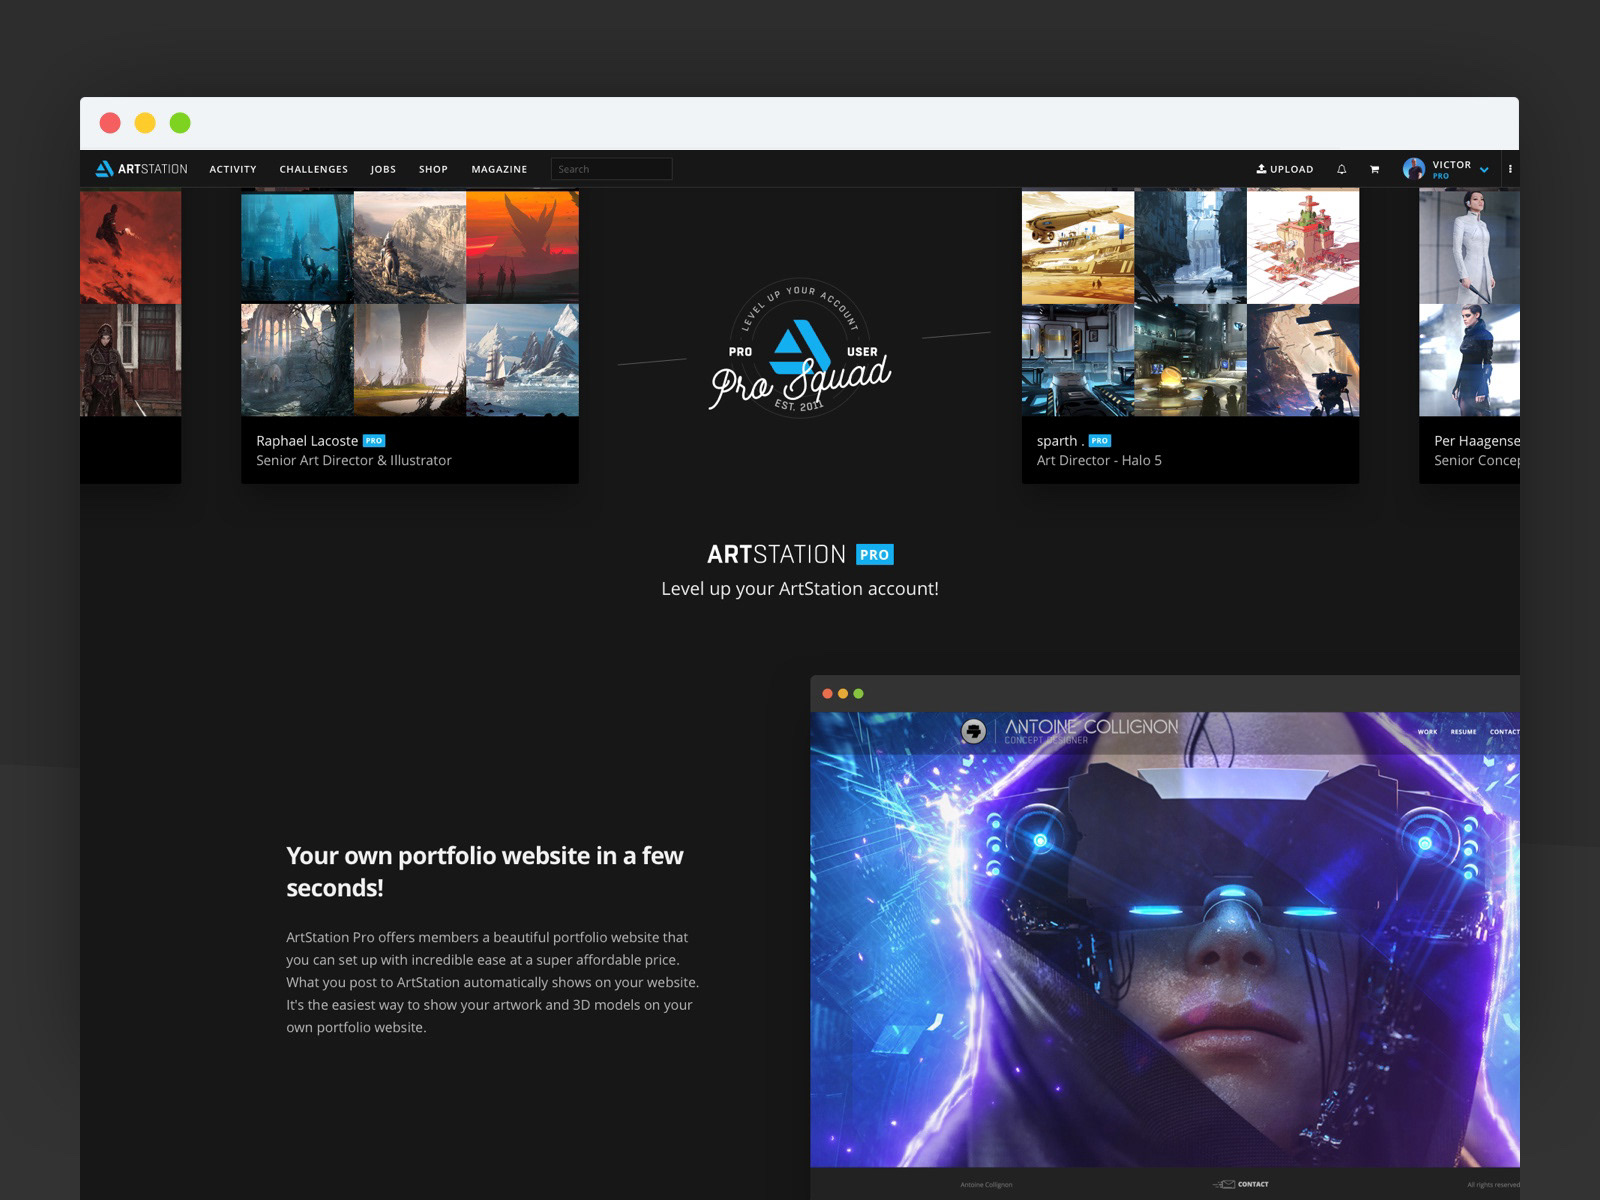Click the ArtStation logo in navbar
This screenshot has height=1200, width=1600.
(141, 169)
